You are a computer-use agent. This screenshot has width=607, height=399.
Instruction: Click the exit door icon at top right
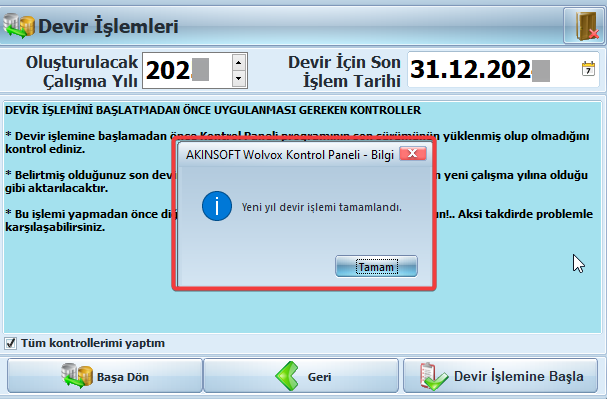coord(583,26)
